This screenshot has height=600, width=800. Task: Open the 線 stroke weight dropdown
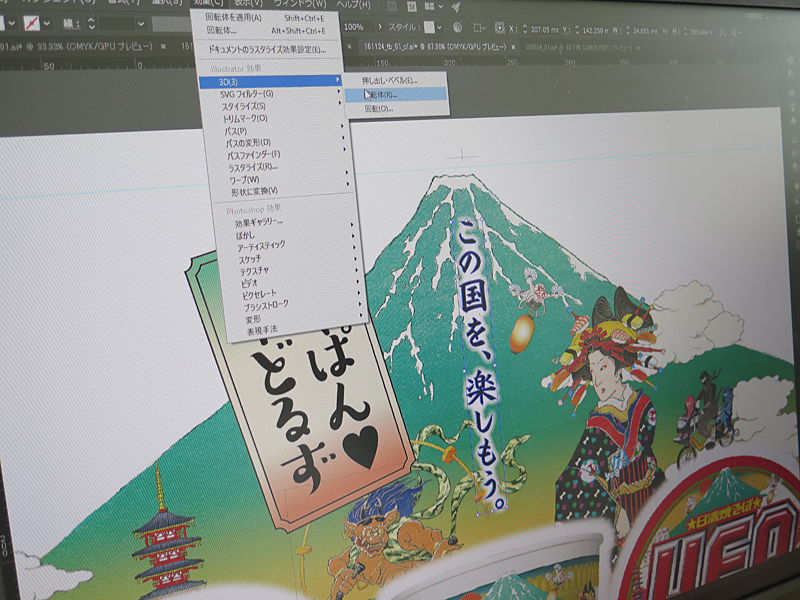click(140, 23)
